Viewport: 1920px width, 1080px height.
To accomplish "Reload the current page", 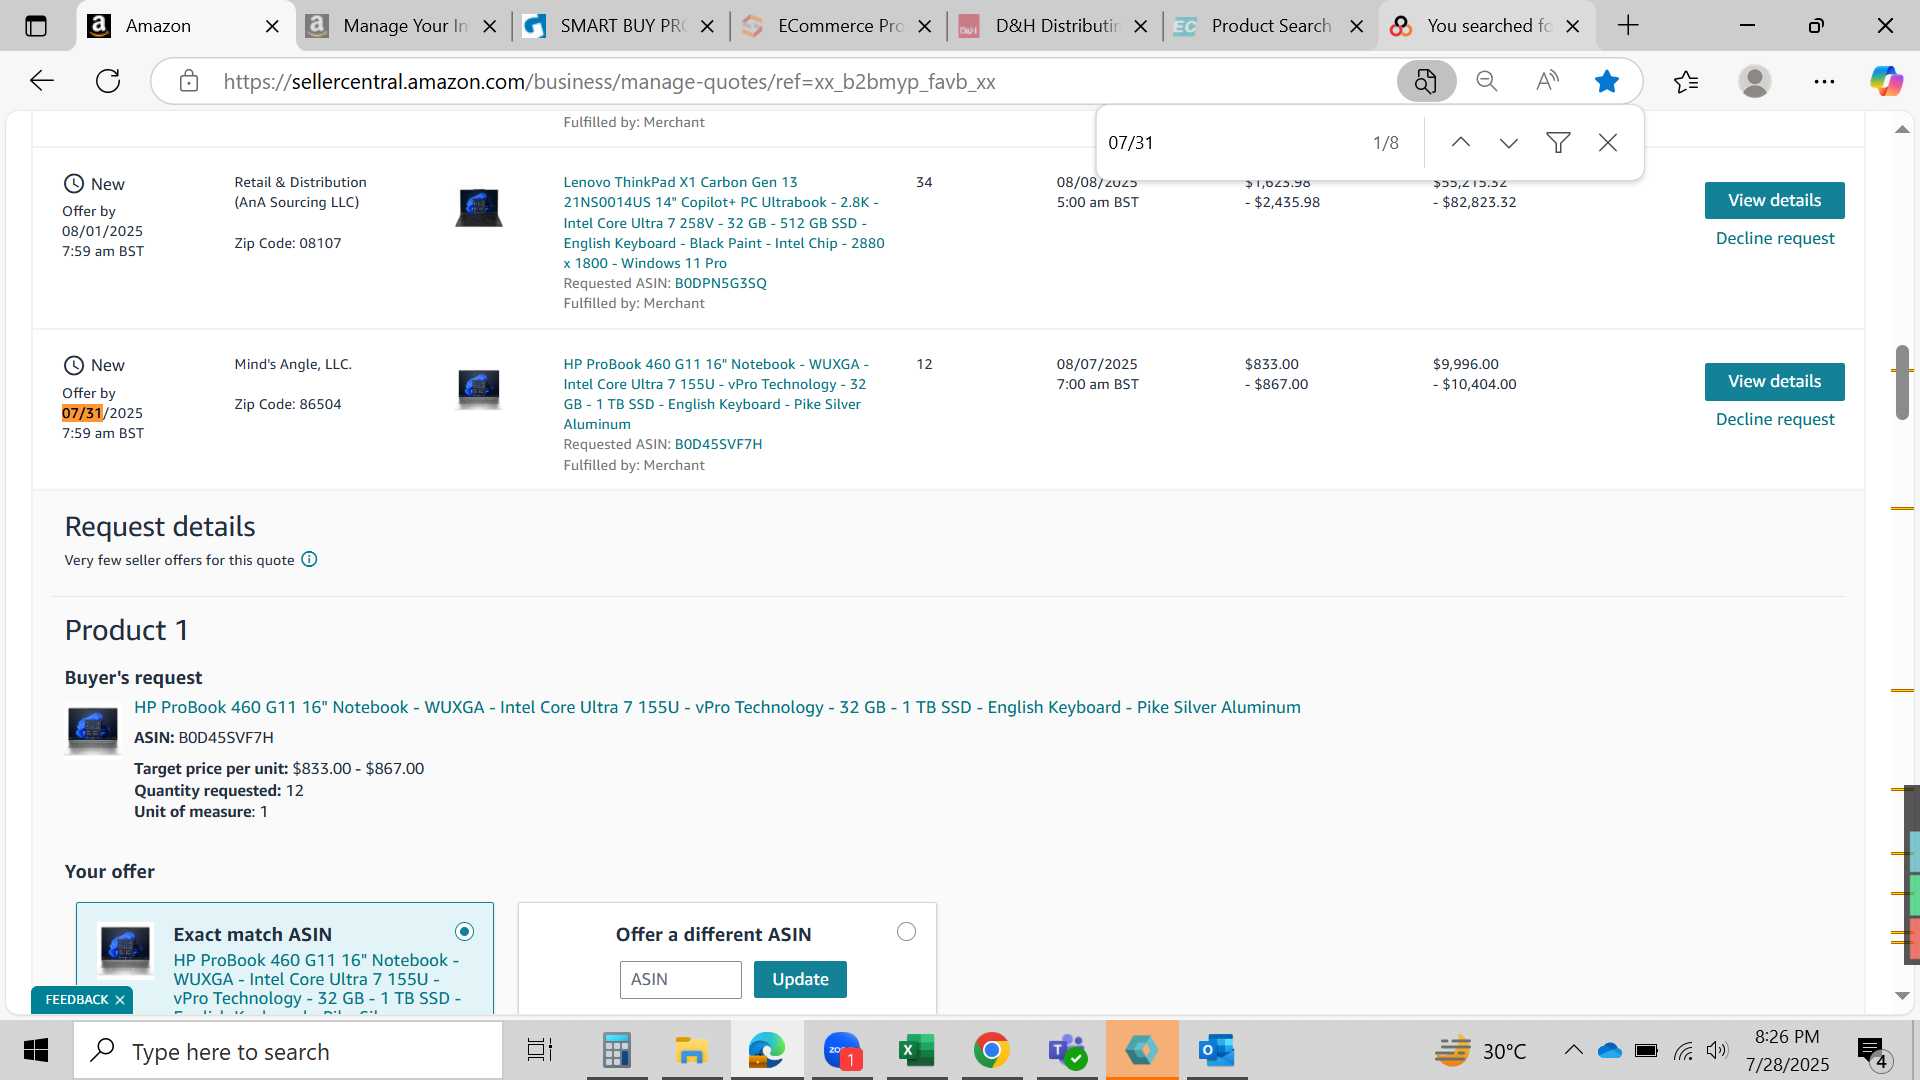I will [x=108, y=81].
